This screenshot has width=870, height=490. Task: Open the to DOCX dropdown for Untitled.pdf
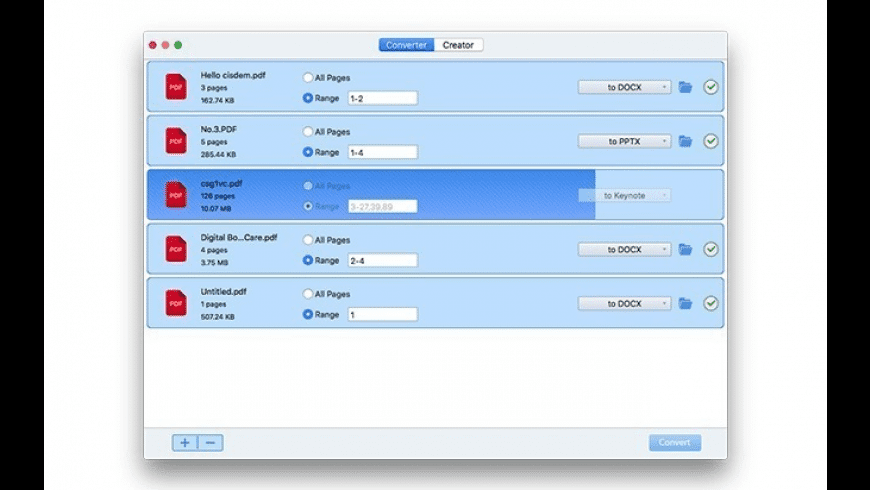tap(624, 304)
